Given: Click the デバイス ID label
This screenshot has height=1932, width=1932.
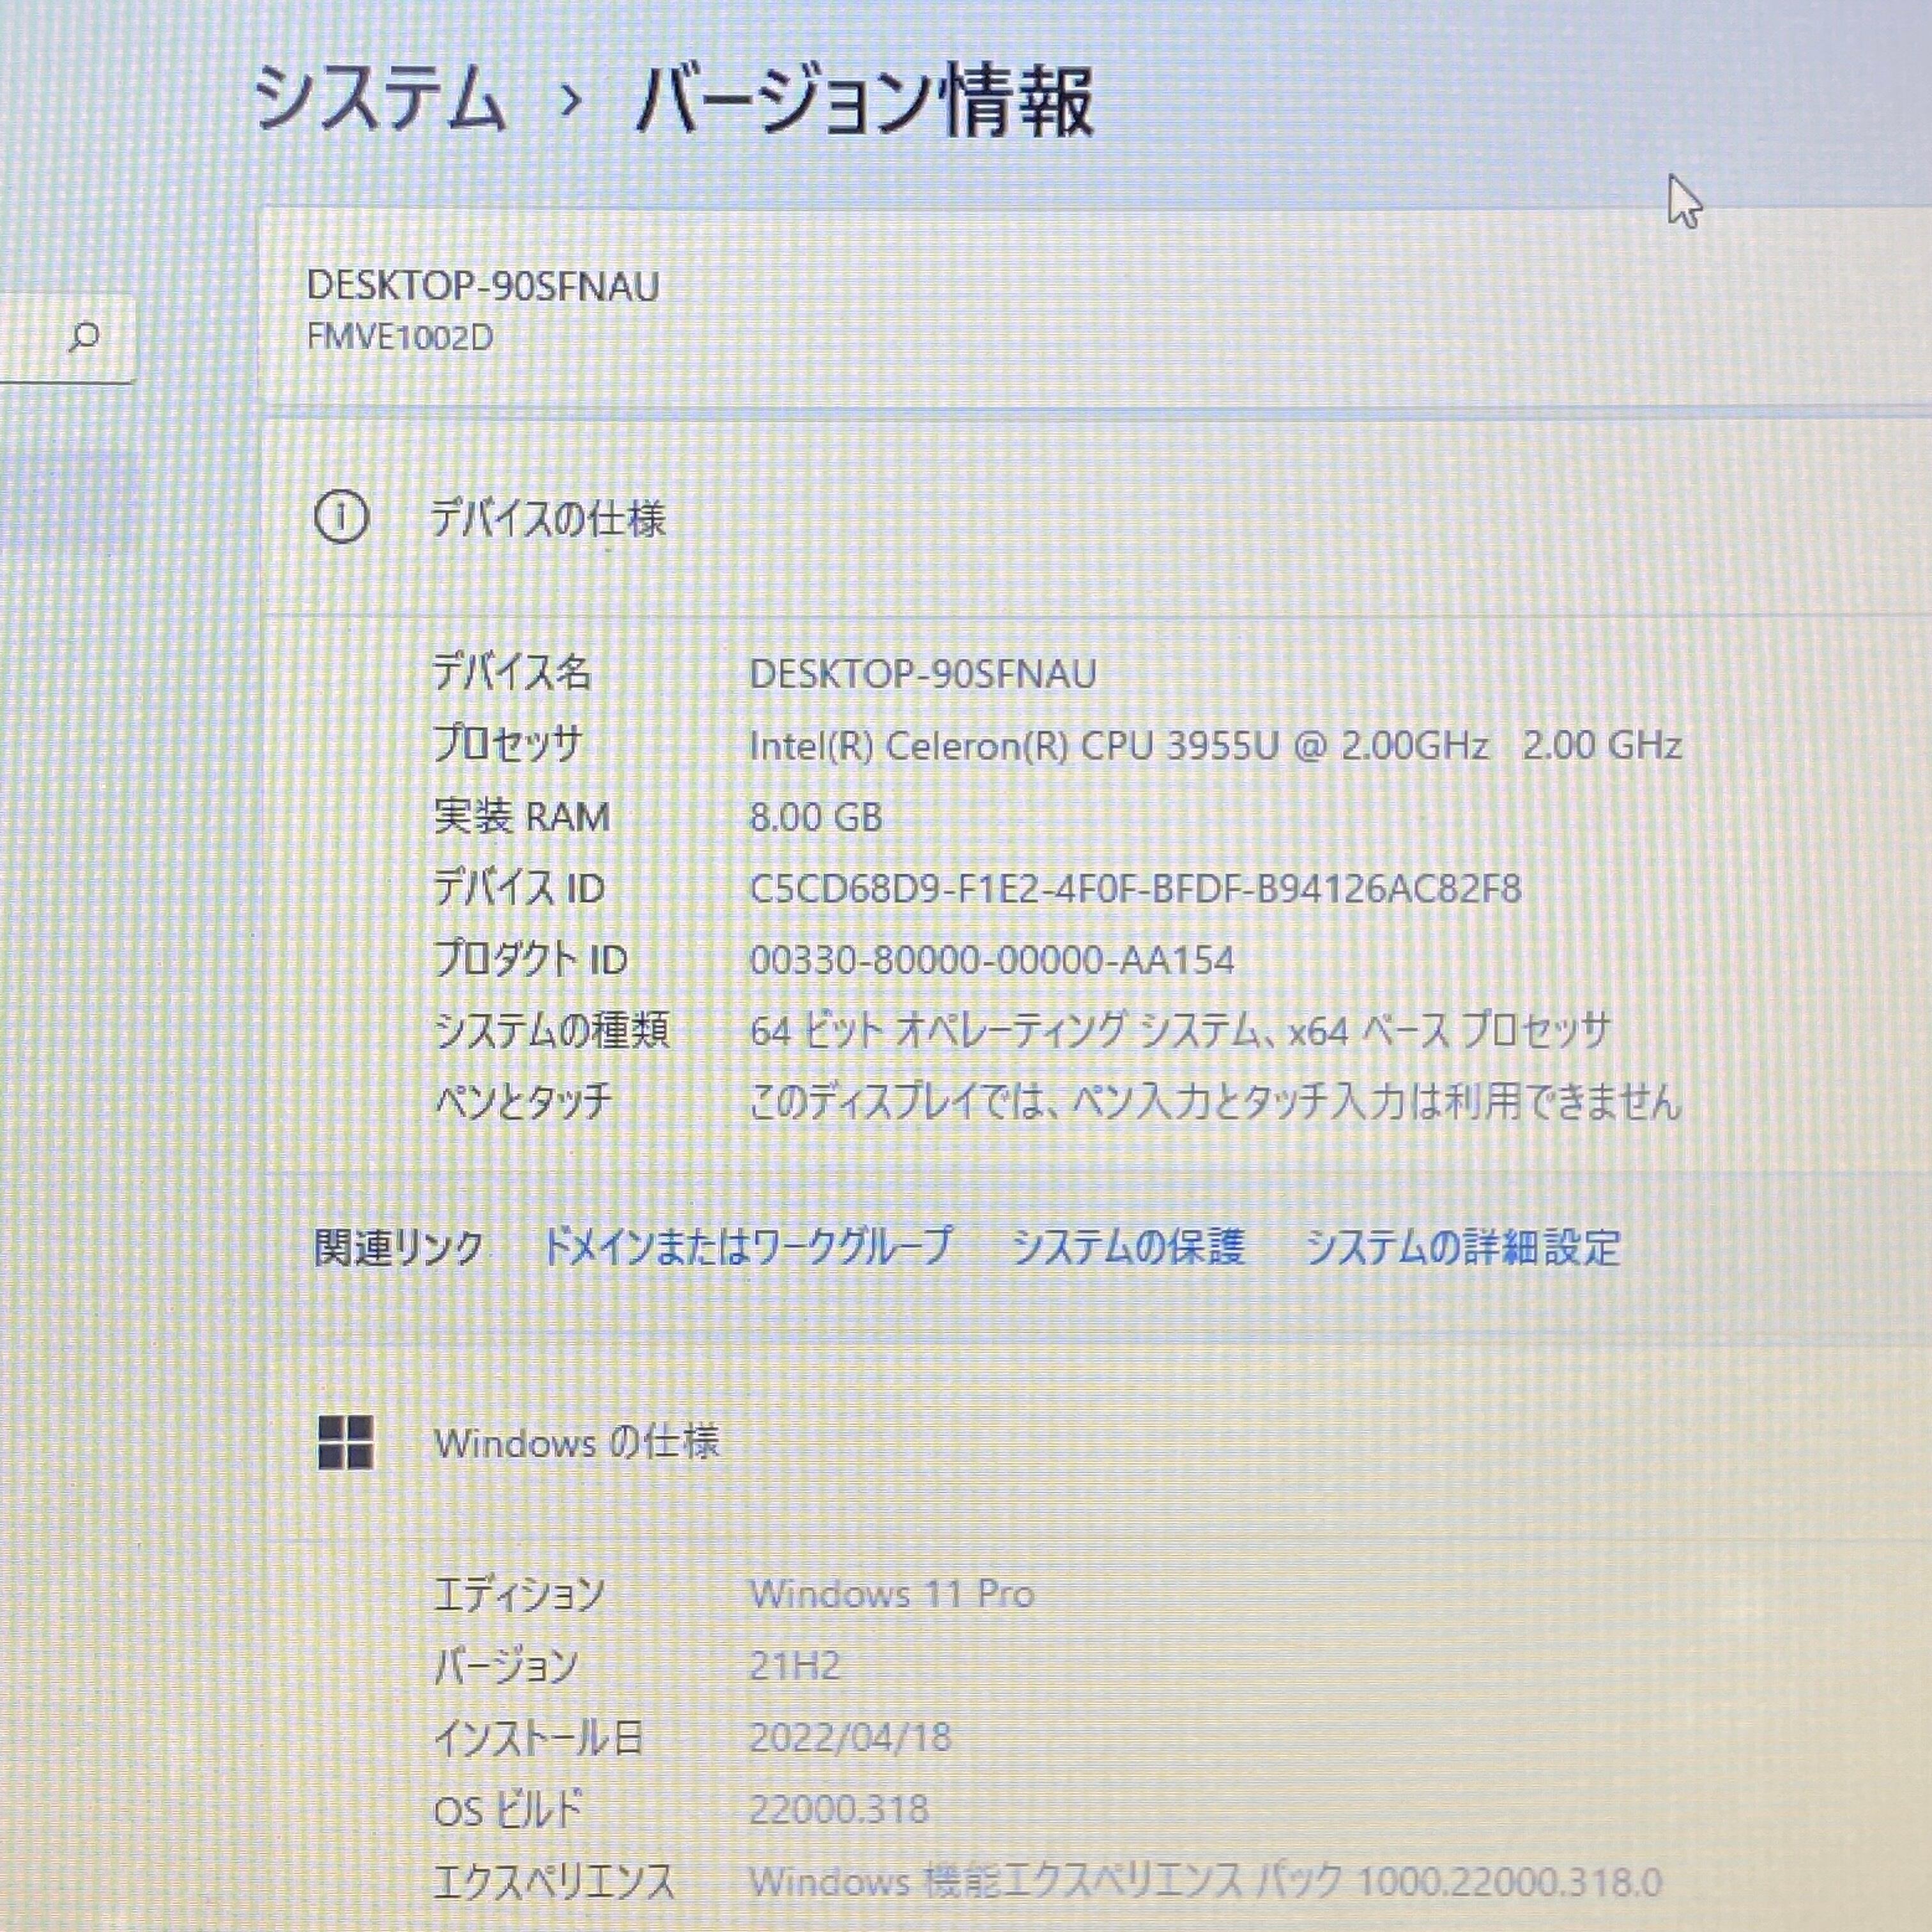Looking at the screenshot, I should [519, 888].
